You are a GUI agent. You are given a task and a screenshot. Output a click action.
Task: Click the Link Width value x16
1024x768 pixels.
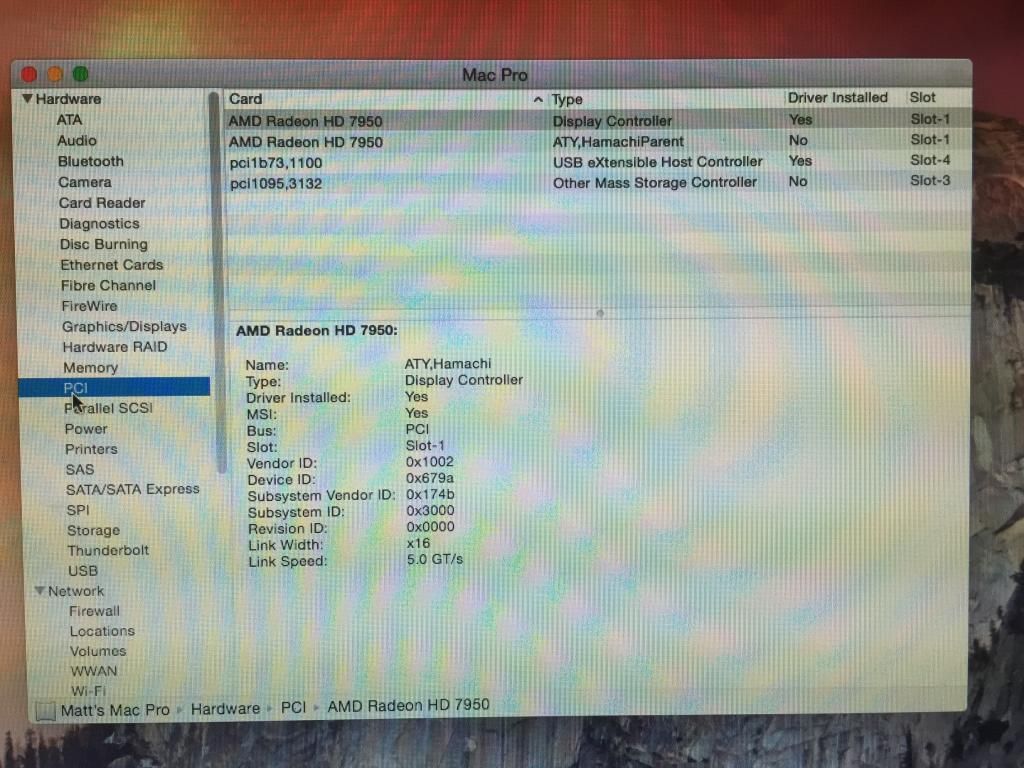coord(419,543)
